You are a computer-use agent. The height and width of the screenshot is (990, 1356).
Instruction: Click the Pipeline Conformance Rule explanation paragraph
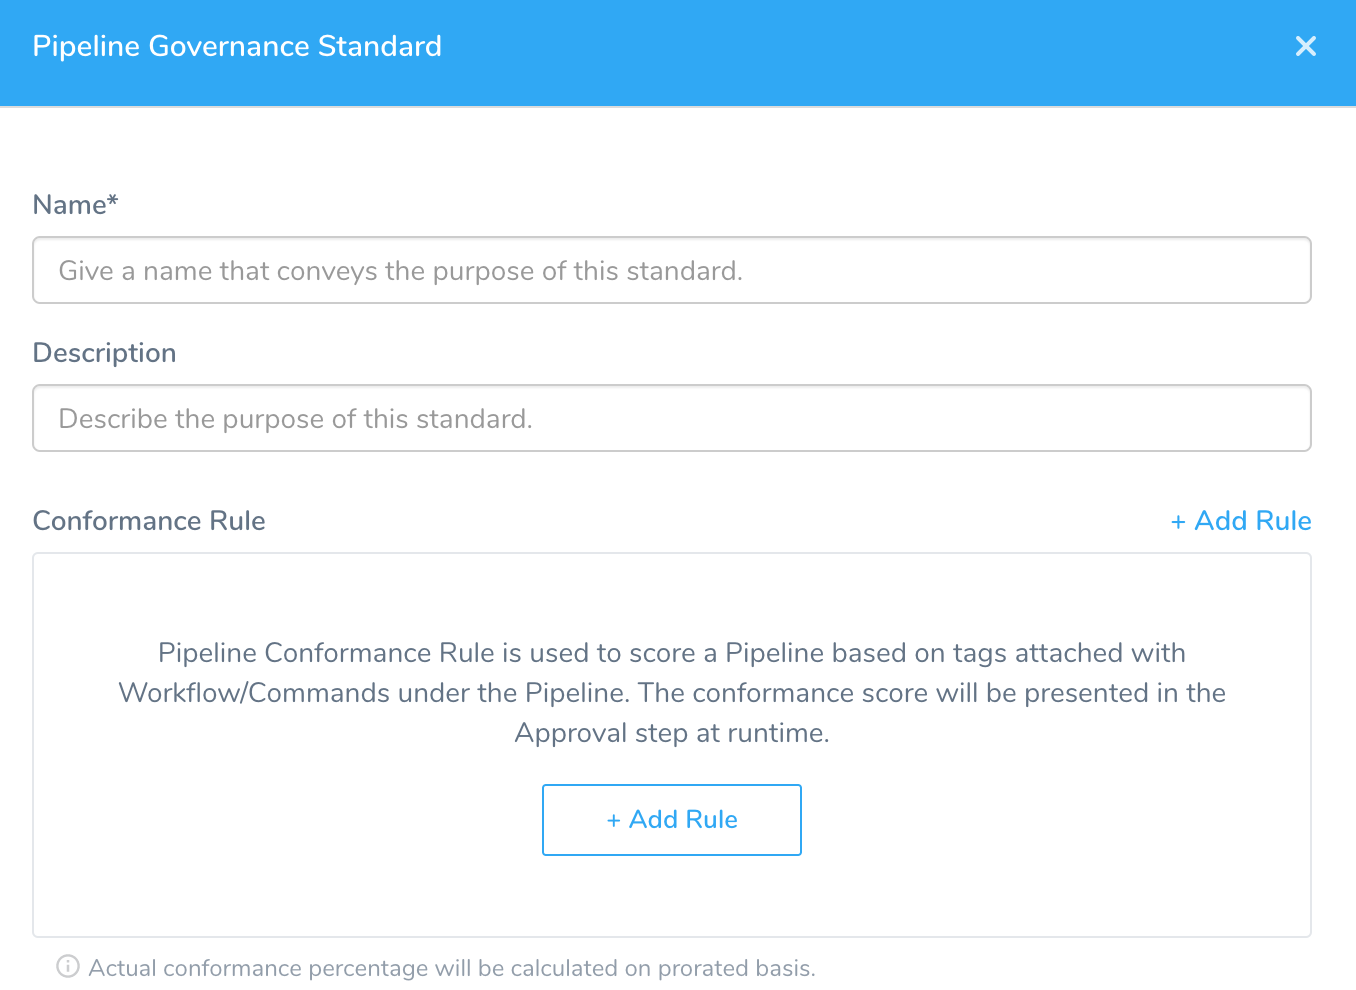pos(672,693)
